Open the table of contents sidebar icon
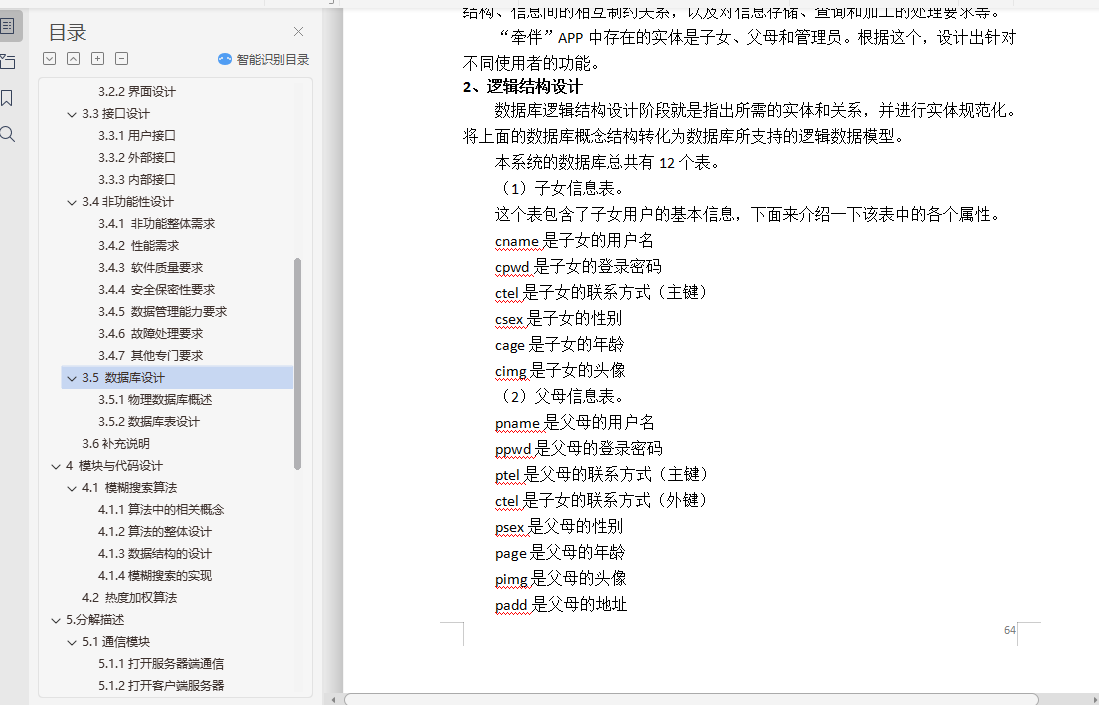1099x705 pixels. [x=7, y=27]
